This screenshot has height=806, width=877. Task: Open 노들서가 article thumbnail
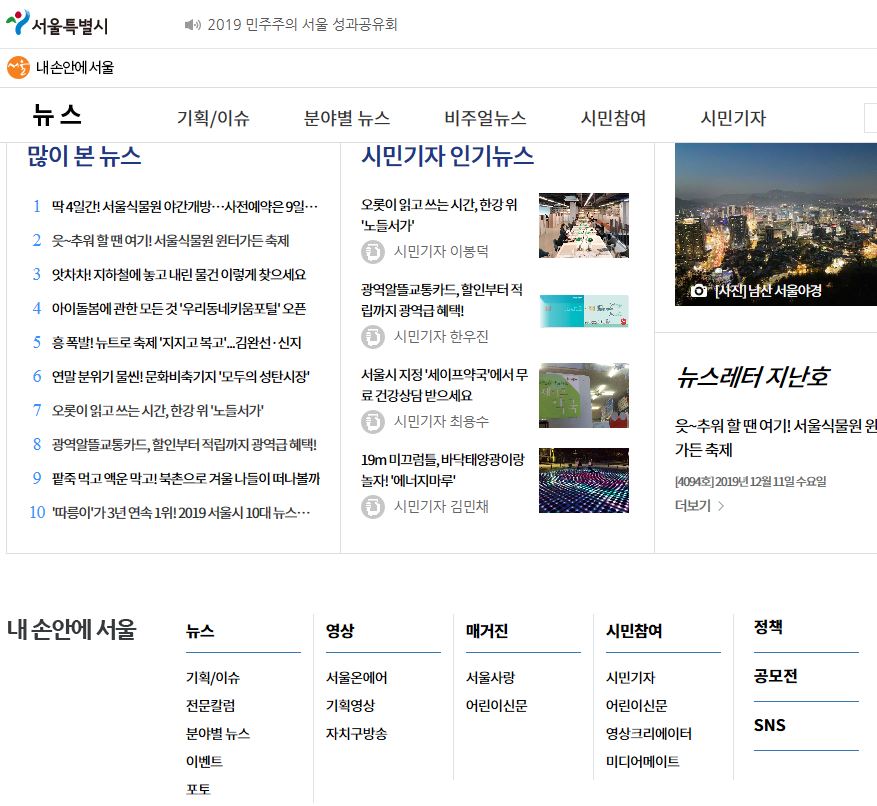point(583,225)
